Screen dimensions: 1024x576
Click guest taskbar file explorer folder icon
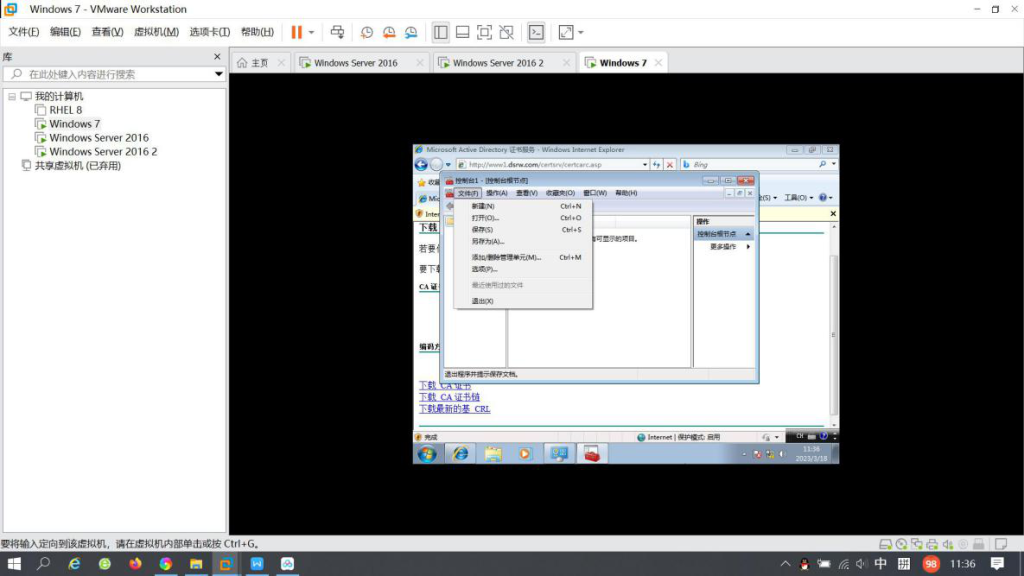click(493, 454)
